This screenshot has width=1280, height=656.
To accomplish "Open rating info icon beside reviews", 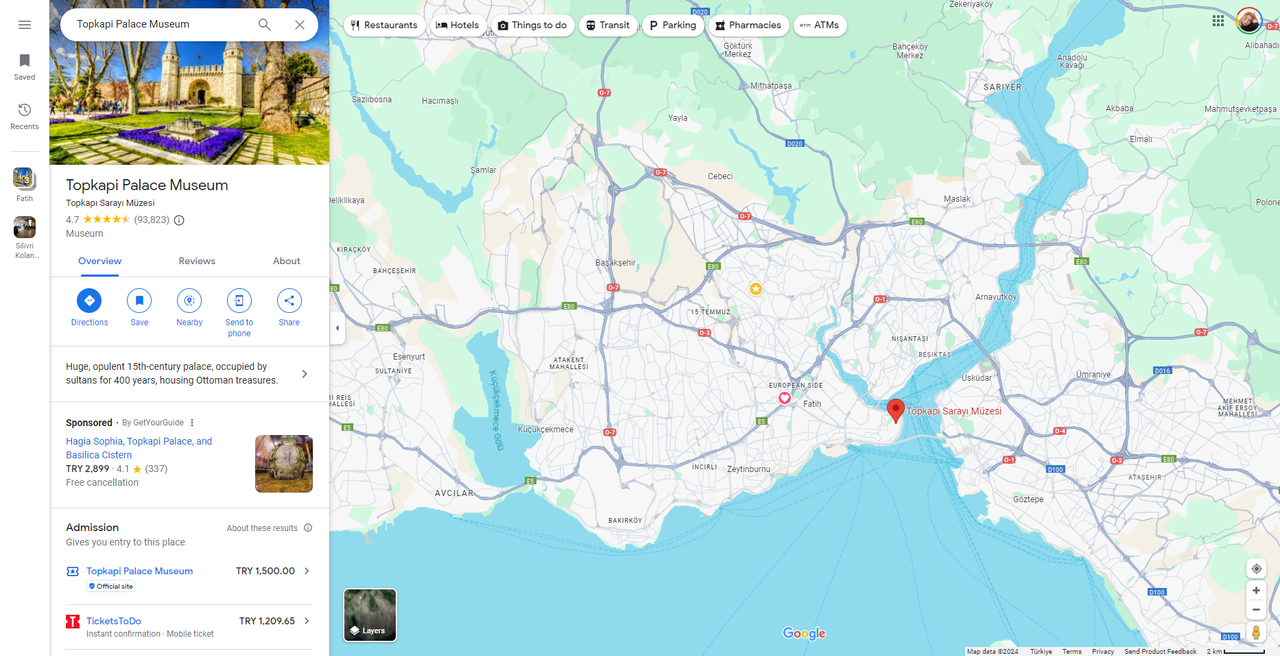I will coord(179,220).
